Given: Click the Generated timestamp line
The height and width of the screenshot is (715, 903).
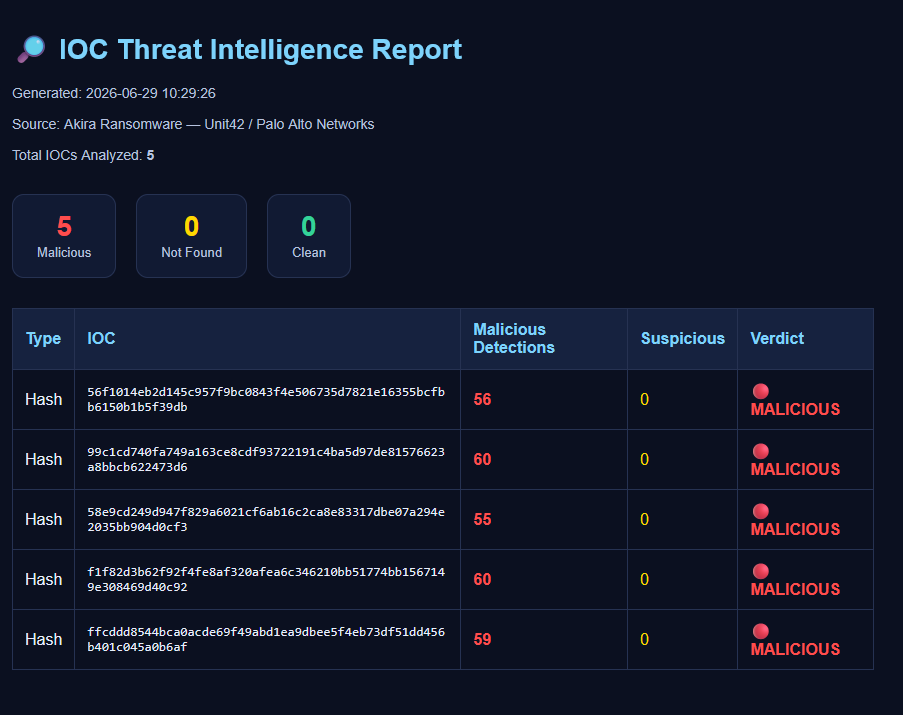Looking at the screenshot, I should tap(114, 93).
